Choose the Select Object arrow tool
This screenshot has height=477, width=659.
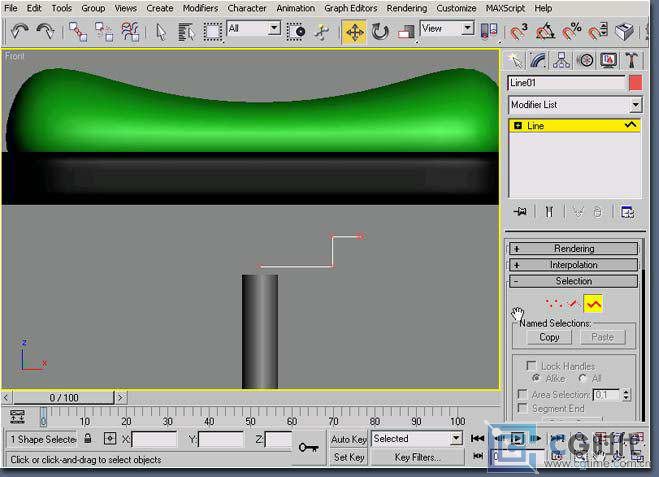click(x=161, y=32)
